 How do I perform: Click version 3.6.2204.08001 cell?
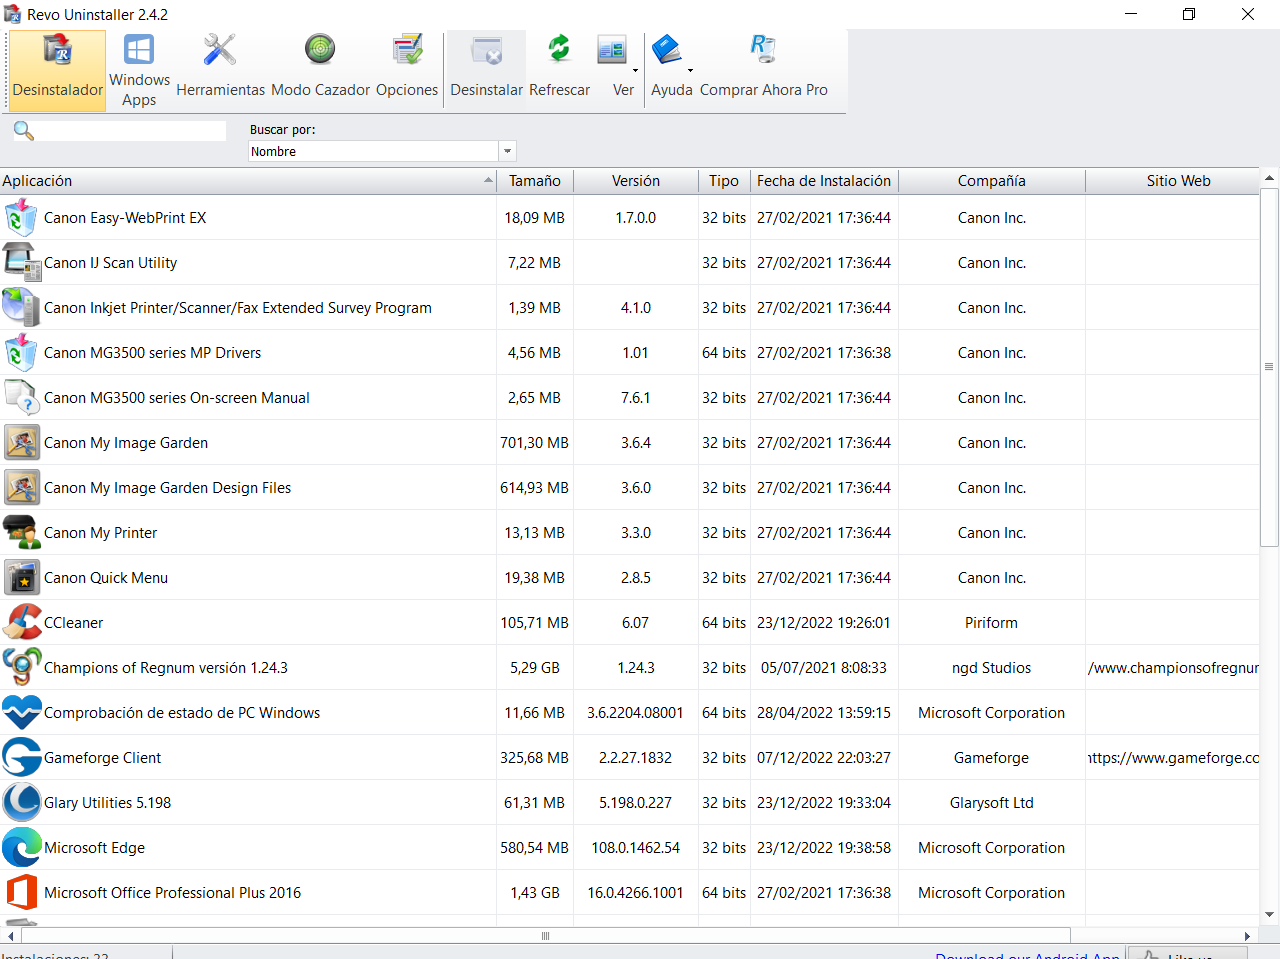635,713
